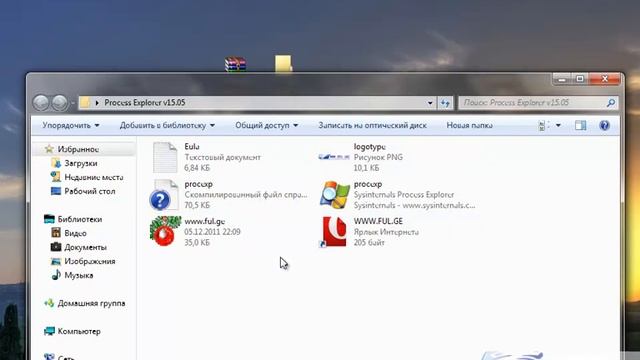Viewport: 640px width, 360px height.
Task: Click the refresh button beside the address bar
Action: click(445, 103)
